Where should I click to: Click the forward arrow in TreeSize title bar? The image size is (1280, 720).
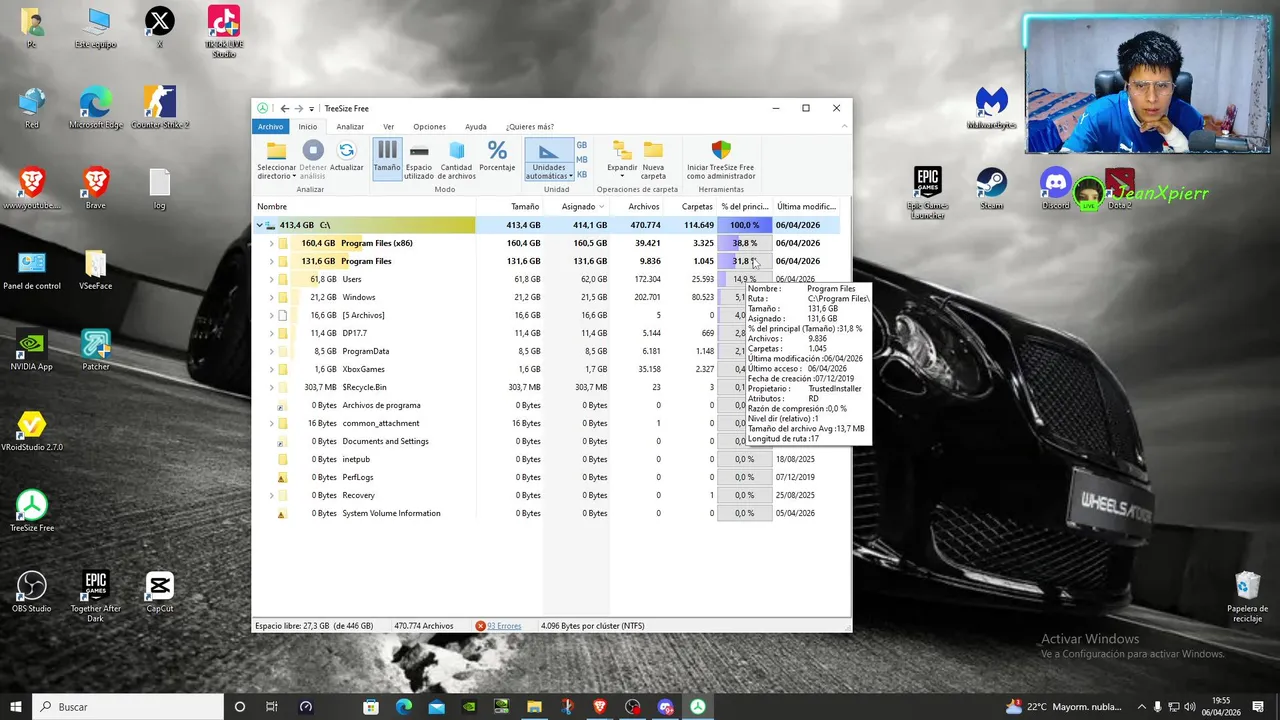point(298,108)
